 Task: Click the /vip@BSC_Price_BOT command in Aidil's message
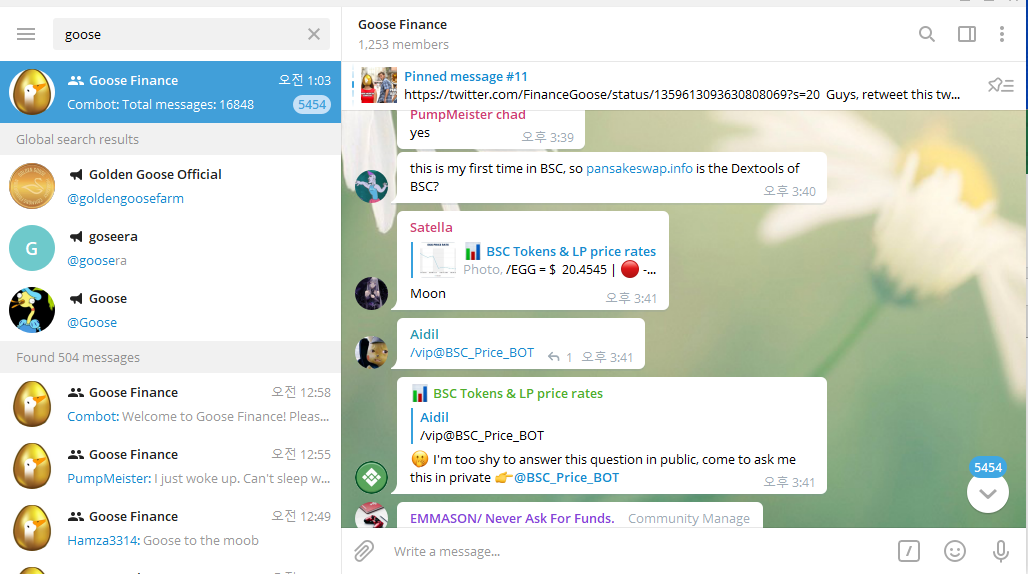click(x=472, y=353)
